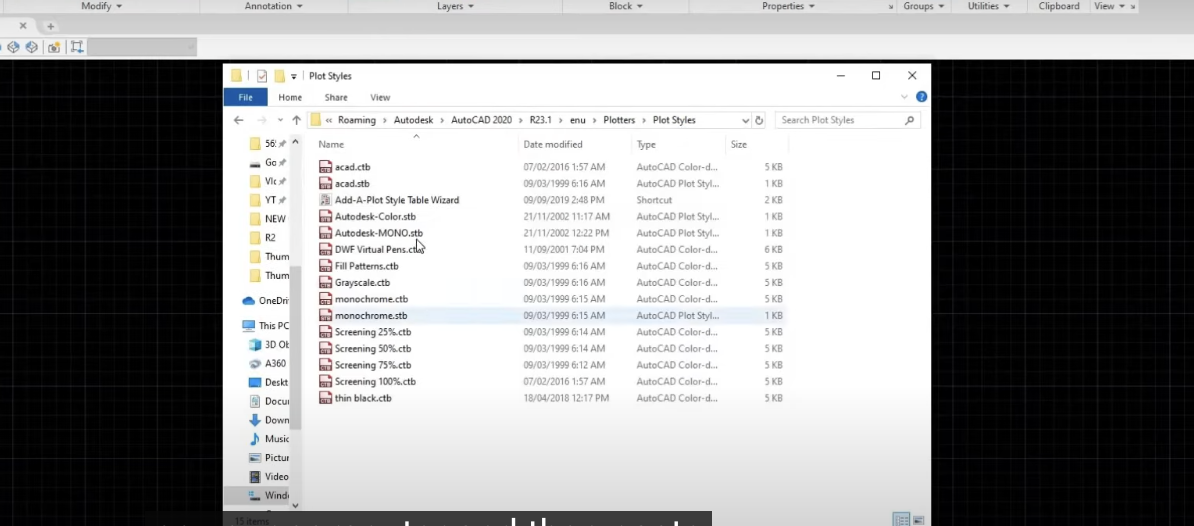This screenshot has height=526, width=1194.
Task: Open quick access toolbar properties checkmark icon
Action: tap(262, 76)
